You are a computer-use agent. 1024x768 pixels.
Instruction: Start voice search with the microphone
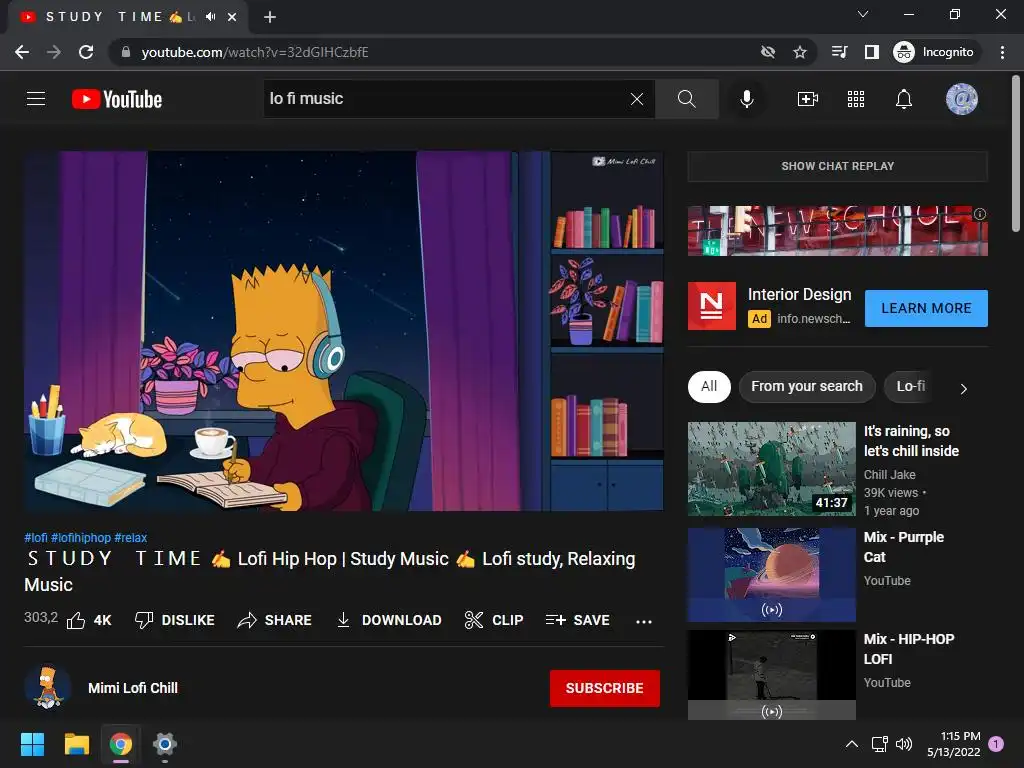tap(746, 99)
